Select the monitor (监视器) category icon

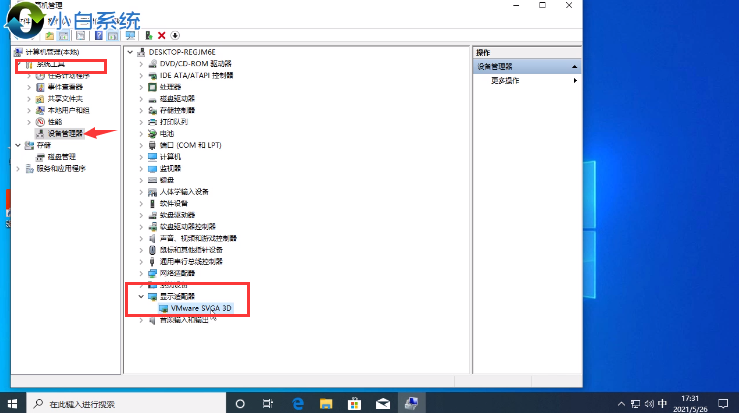[x=152, y=168]
